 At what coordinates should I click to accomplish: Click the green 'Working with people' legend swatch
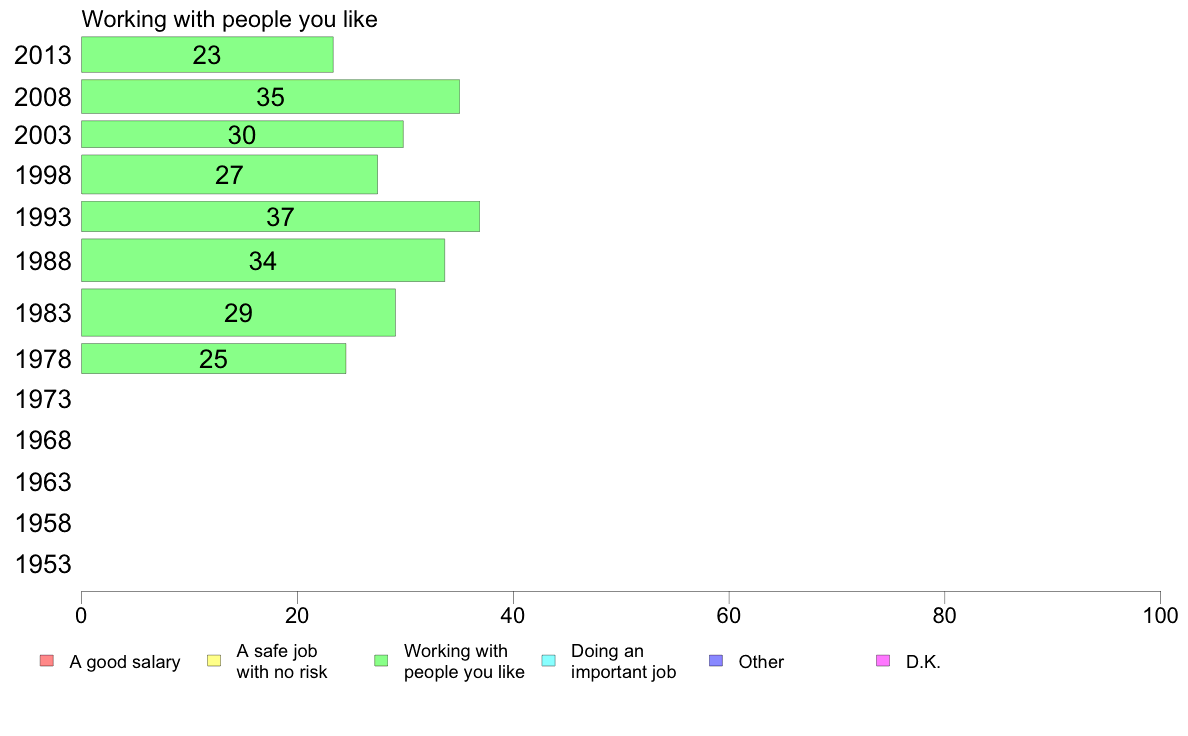coord(381,661)
